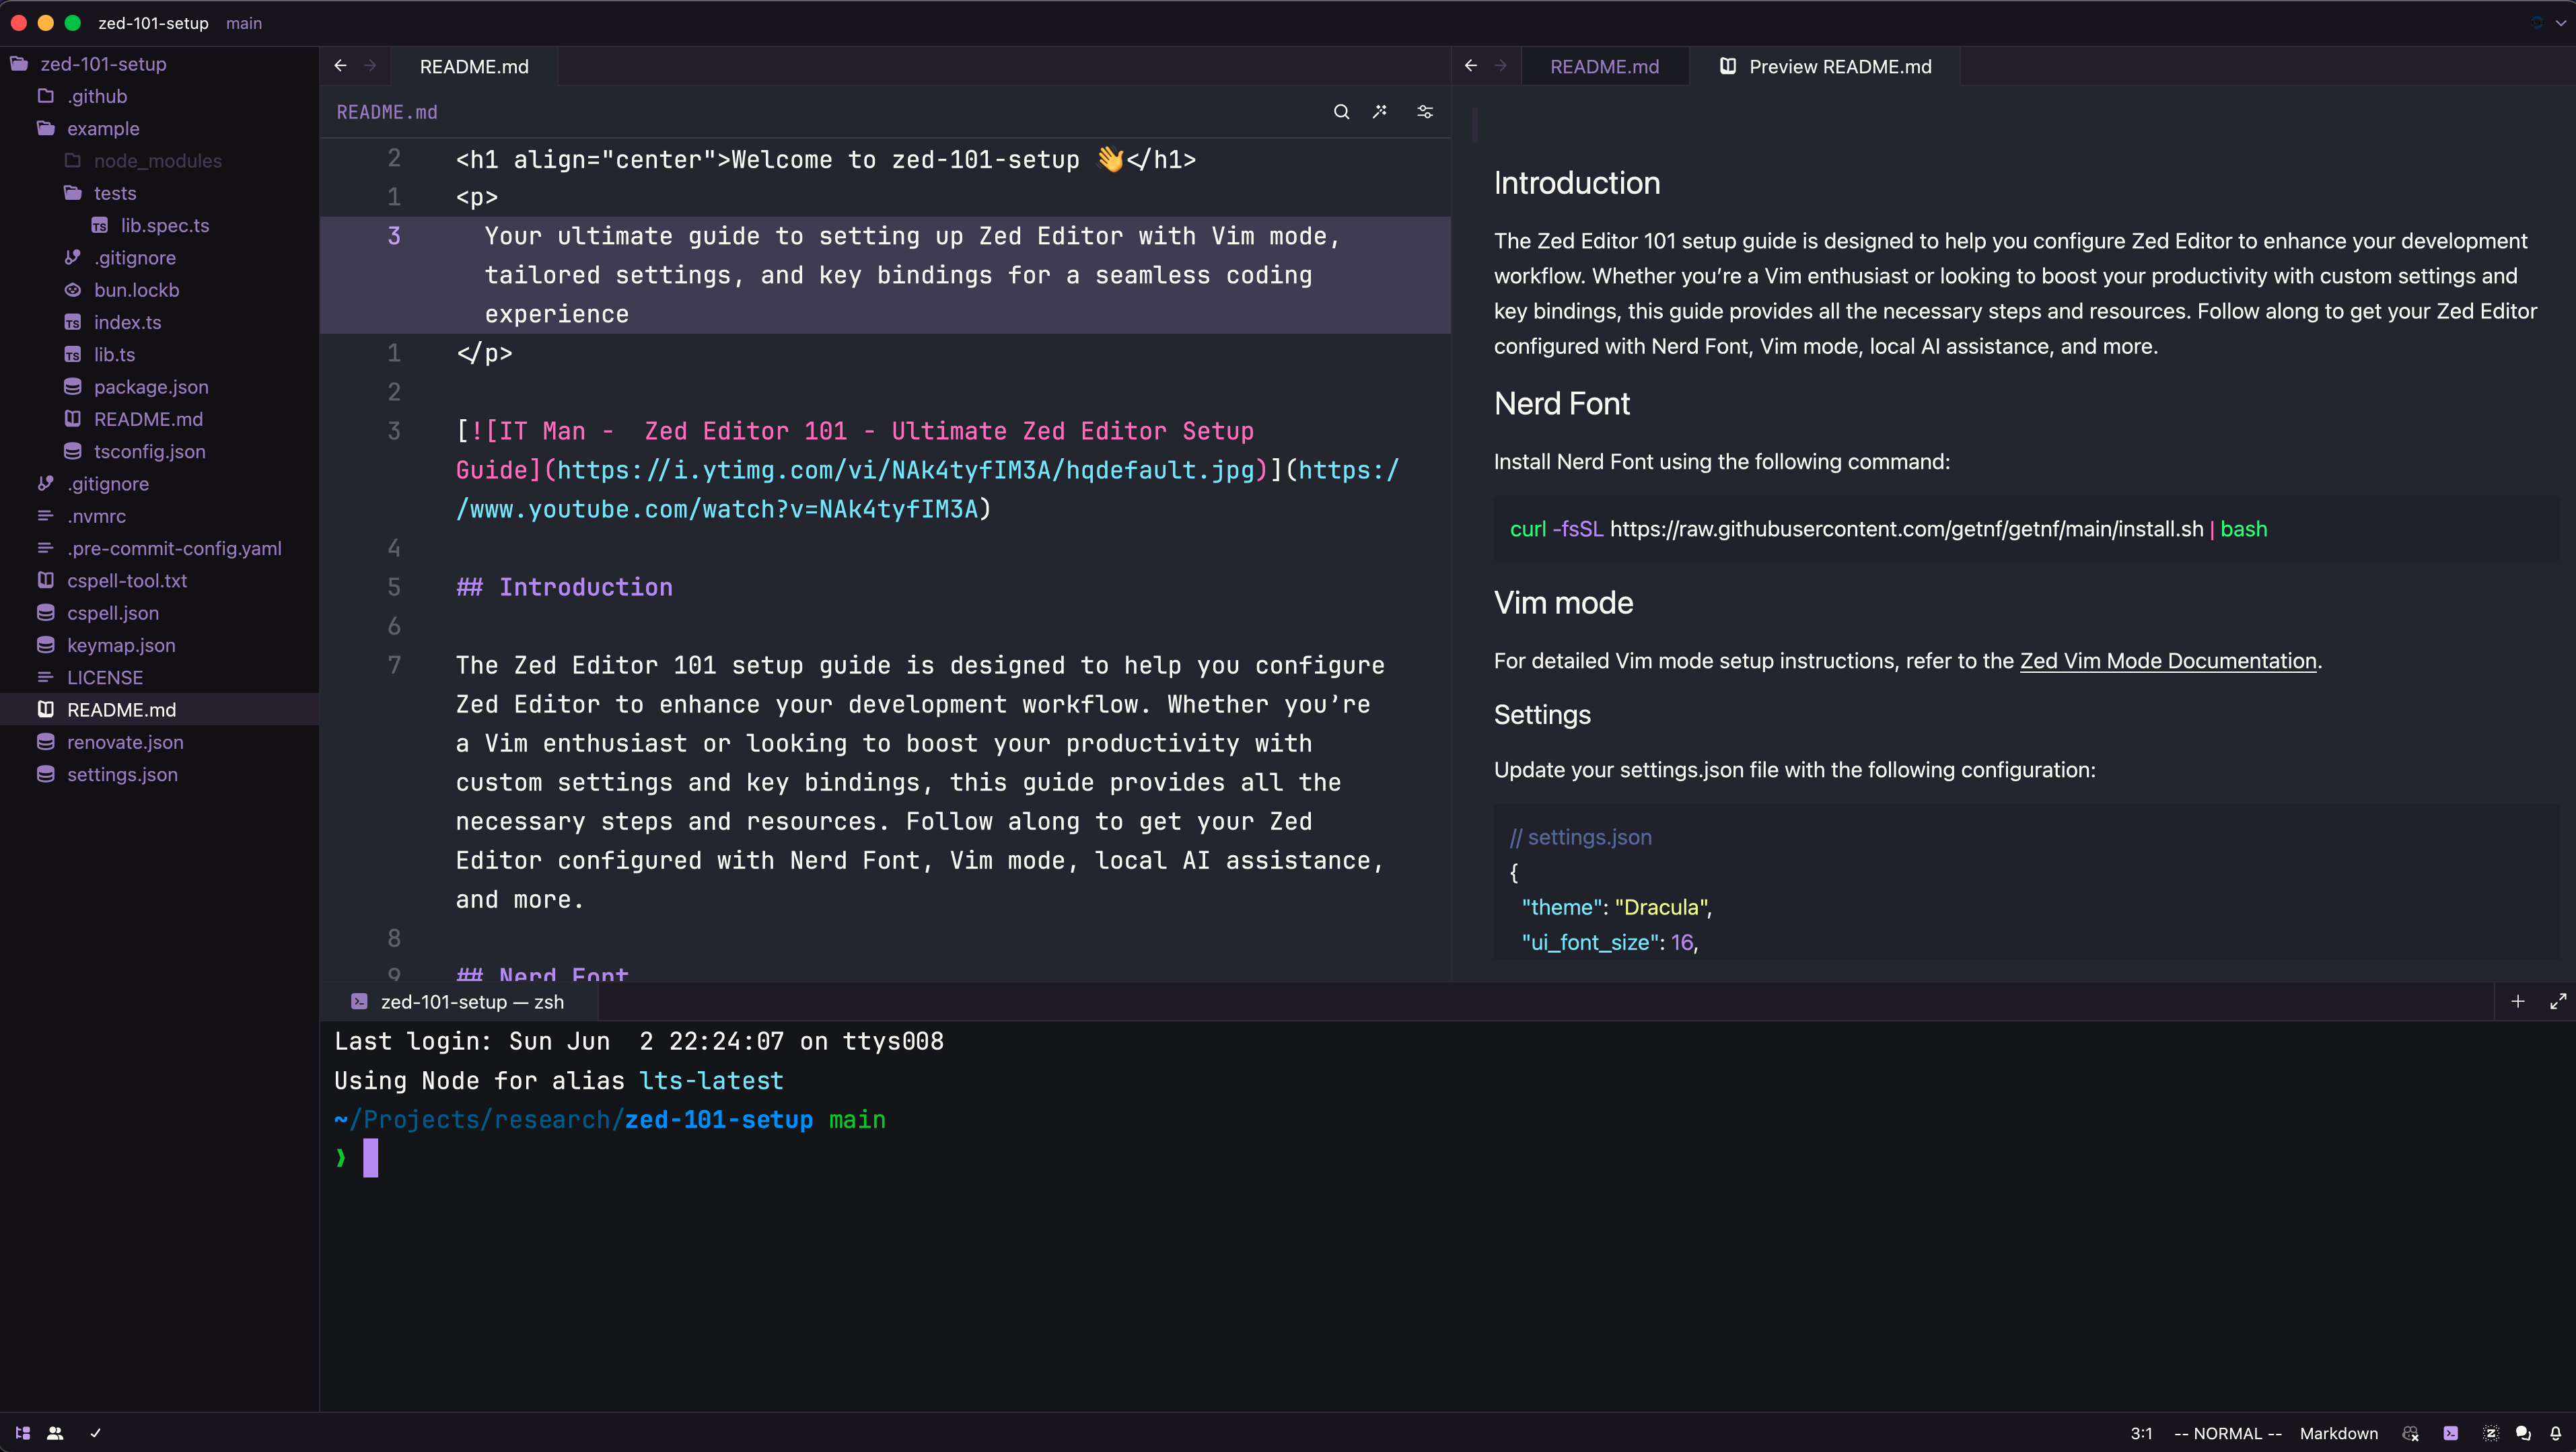Open the collaboration panel people icon
The image size is (2576, 1452).
55,1433
